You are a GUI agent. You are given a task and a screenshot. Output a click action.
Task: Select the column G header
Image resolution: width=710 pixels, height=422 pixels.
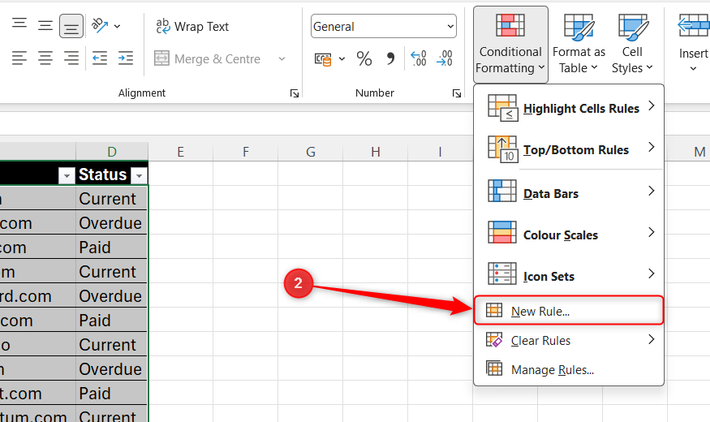(x=311, y=152)
